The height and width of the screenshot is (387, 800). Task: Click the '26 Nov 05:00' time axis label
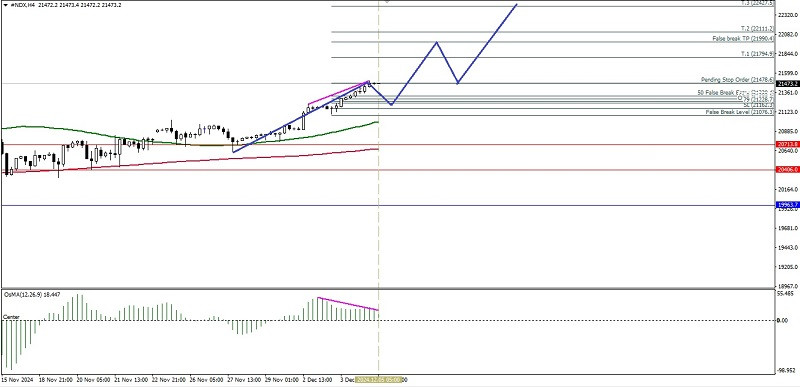click(x=207, y=380)
